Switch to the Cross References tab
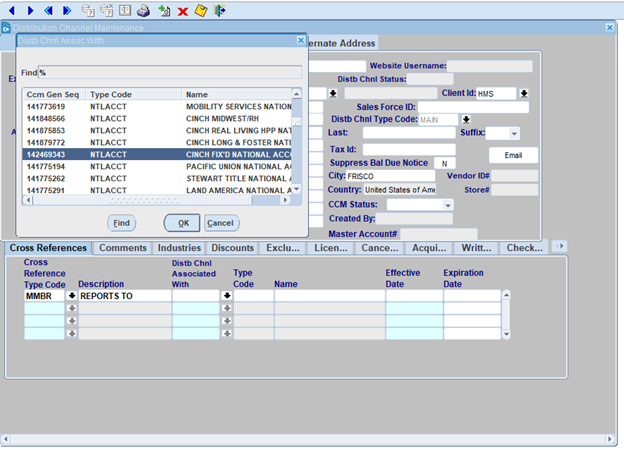This screenshot has width=624, height=450. 48,248
